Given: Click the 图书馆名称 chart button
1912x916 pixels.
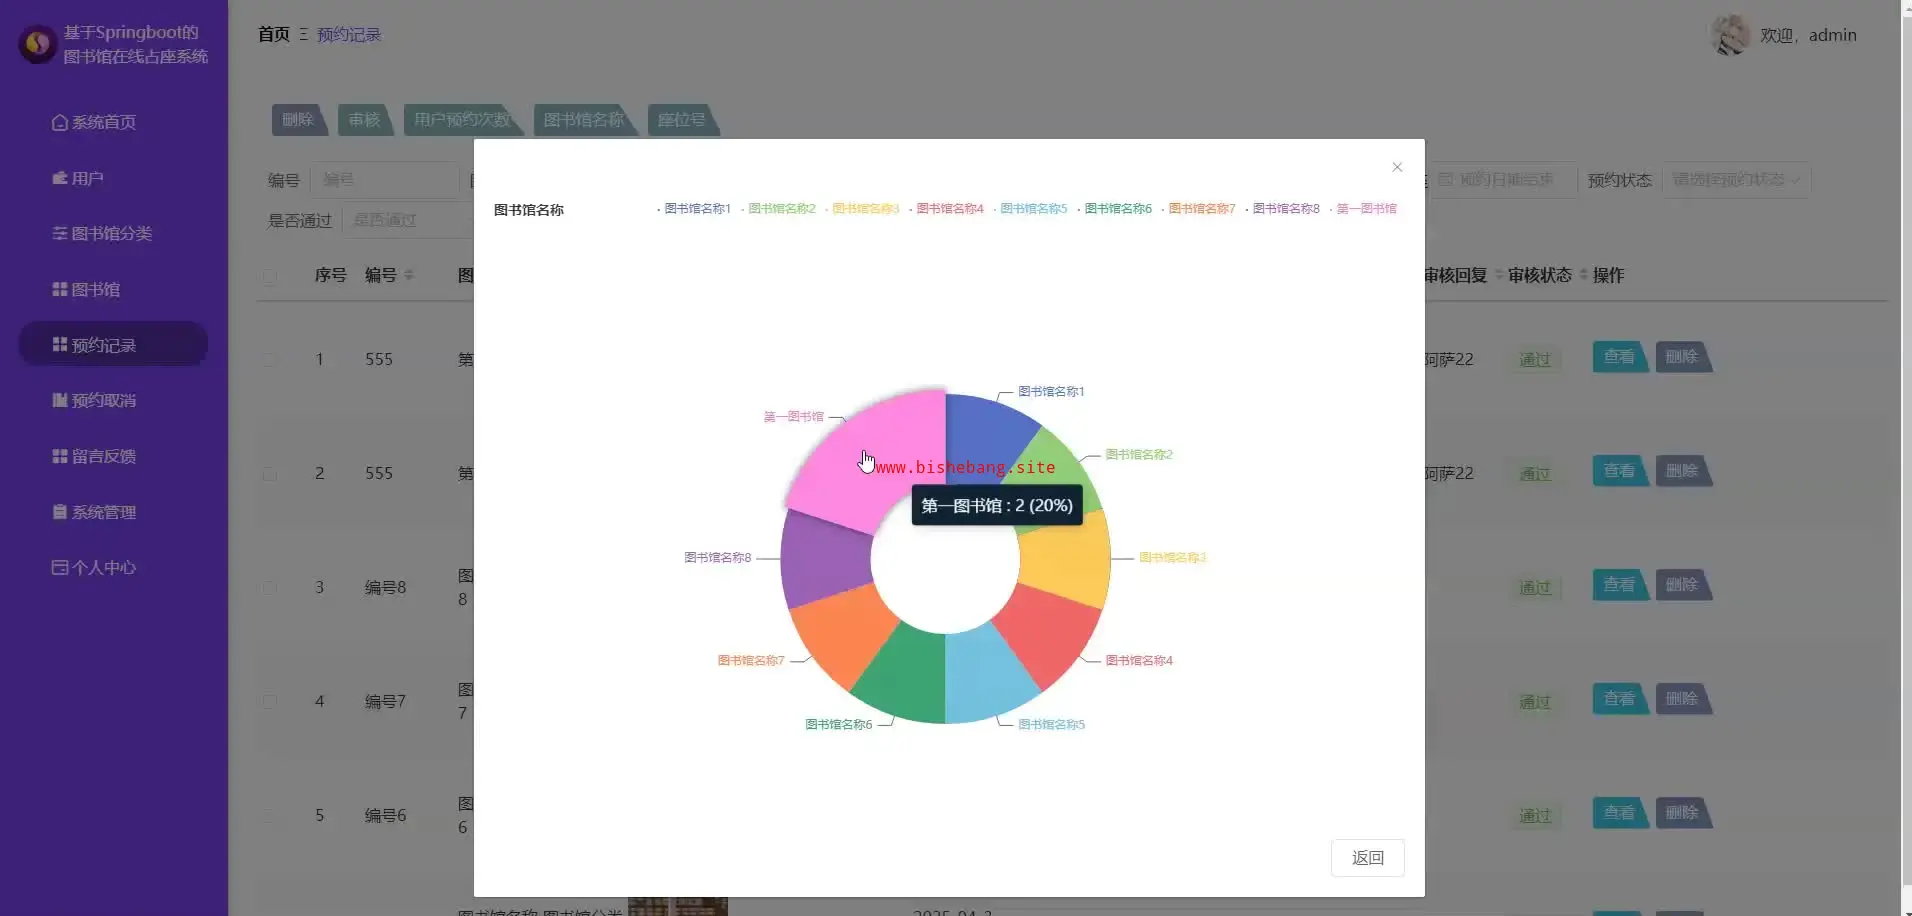Looking at the screenshot, I should (585, 120).
